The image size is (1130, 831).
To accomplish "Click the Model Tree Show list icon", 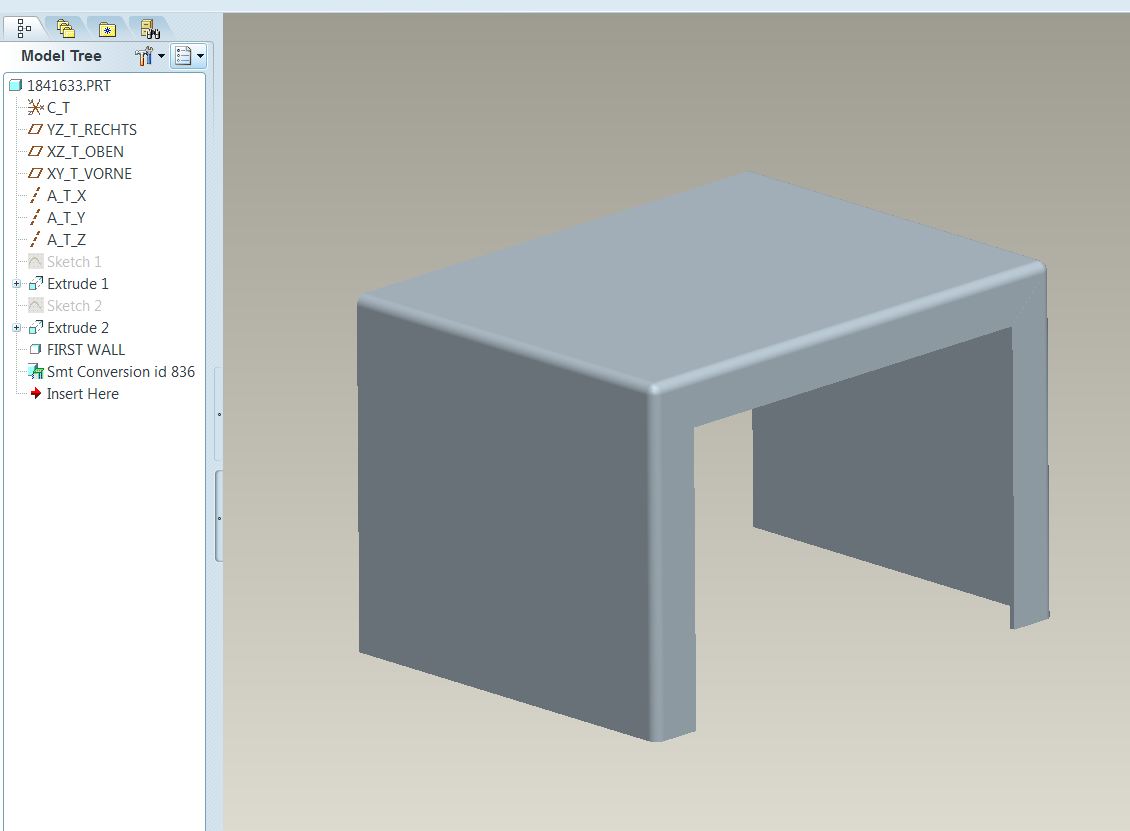I will pos(183,55).
